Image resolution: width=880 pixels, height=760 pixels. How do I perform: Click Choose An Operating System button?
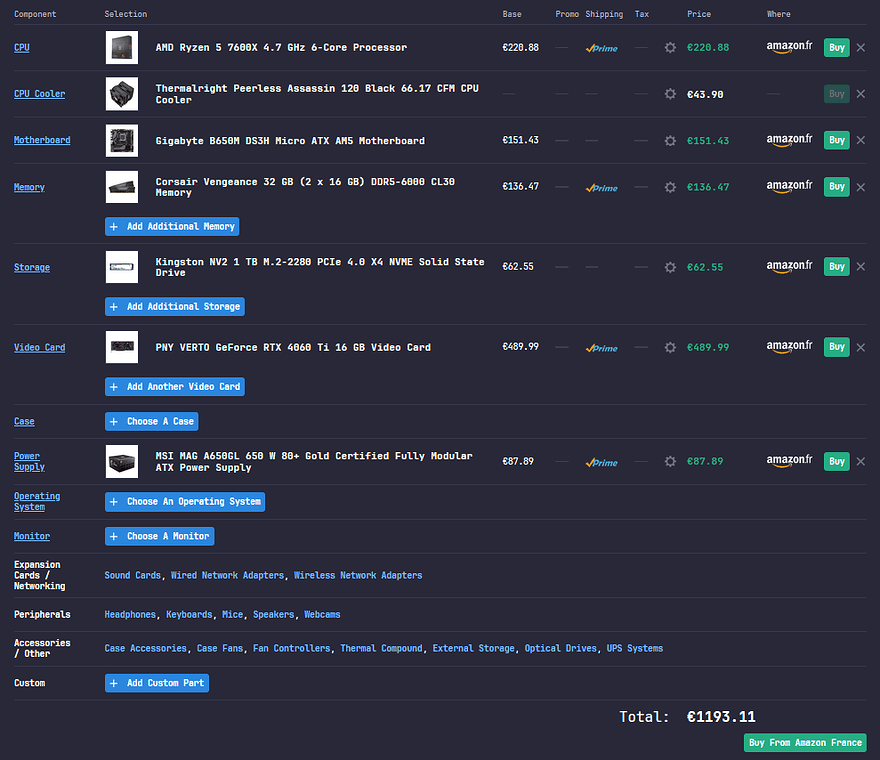tap(185, 501)
